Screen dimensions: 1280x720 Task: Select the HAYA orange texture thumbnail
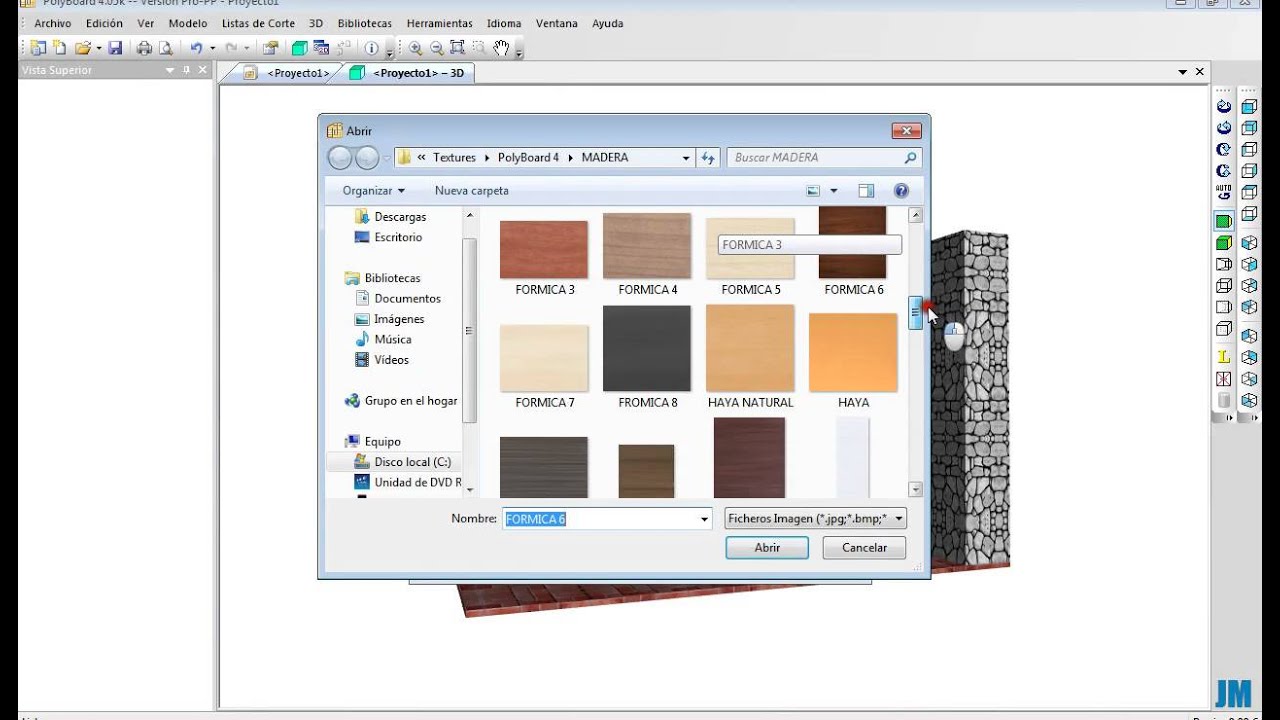(853, 352)
